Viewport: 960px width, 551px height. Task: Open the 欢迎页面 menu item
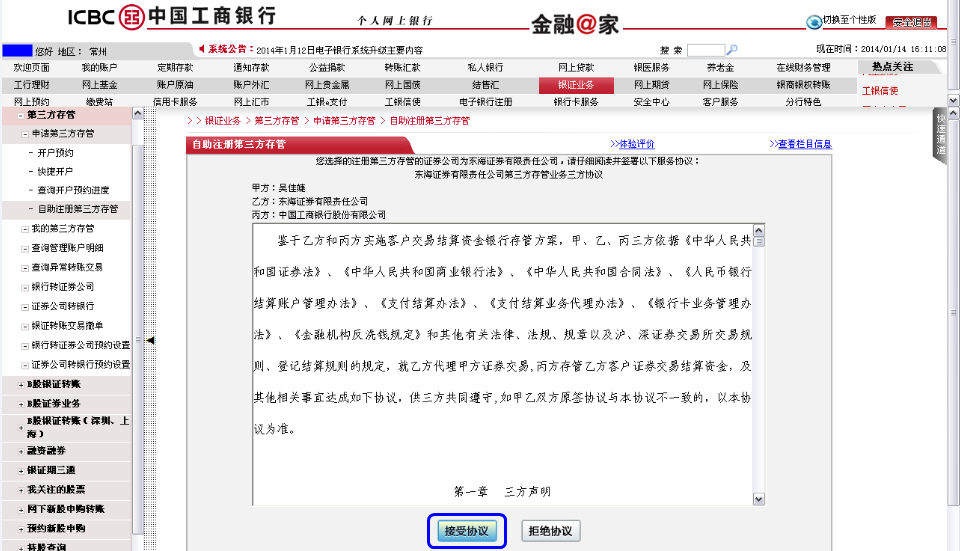point(31,67)
